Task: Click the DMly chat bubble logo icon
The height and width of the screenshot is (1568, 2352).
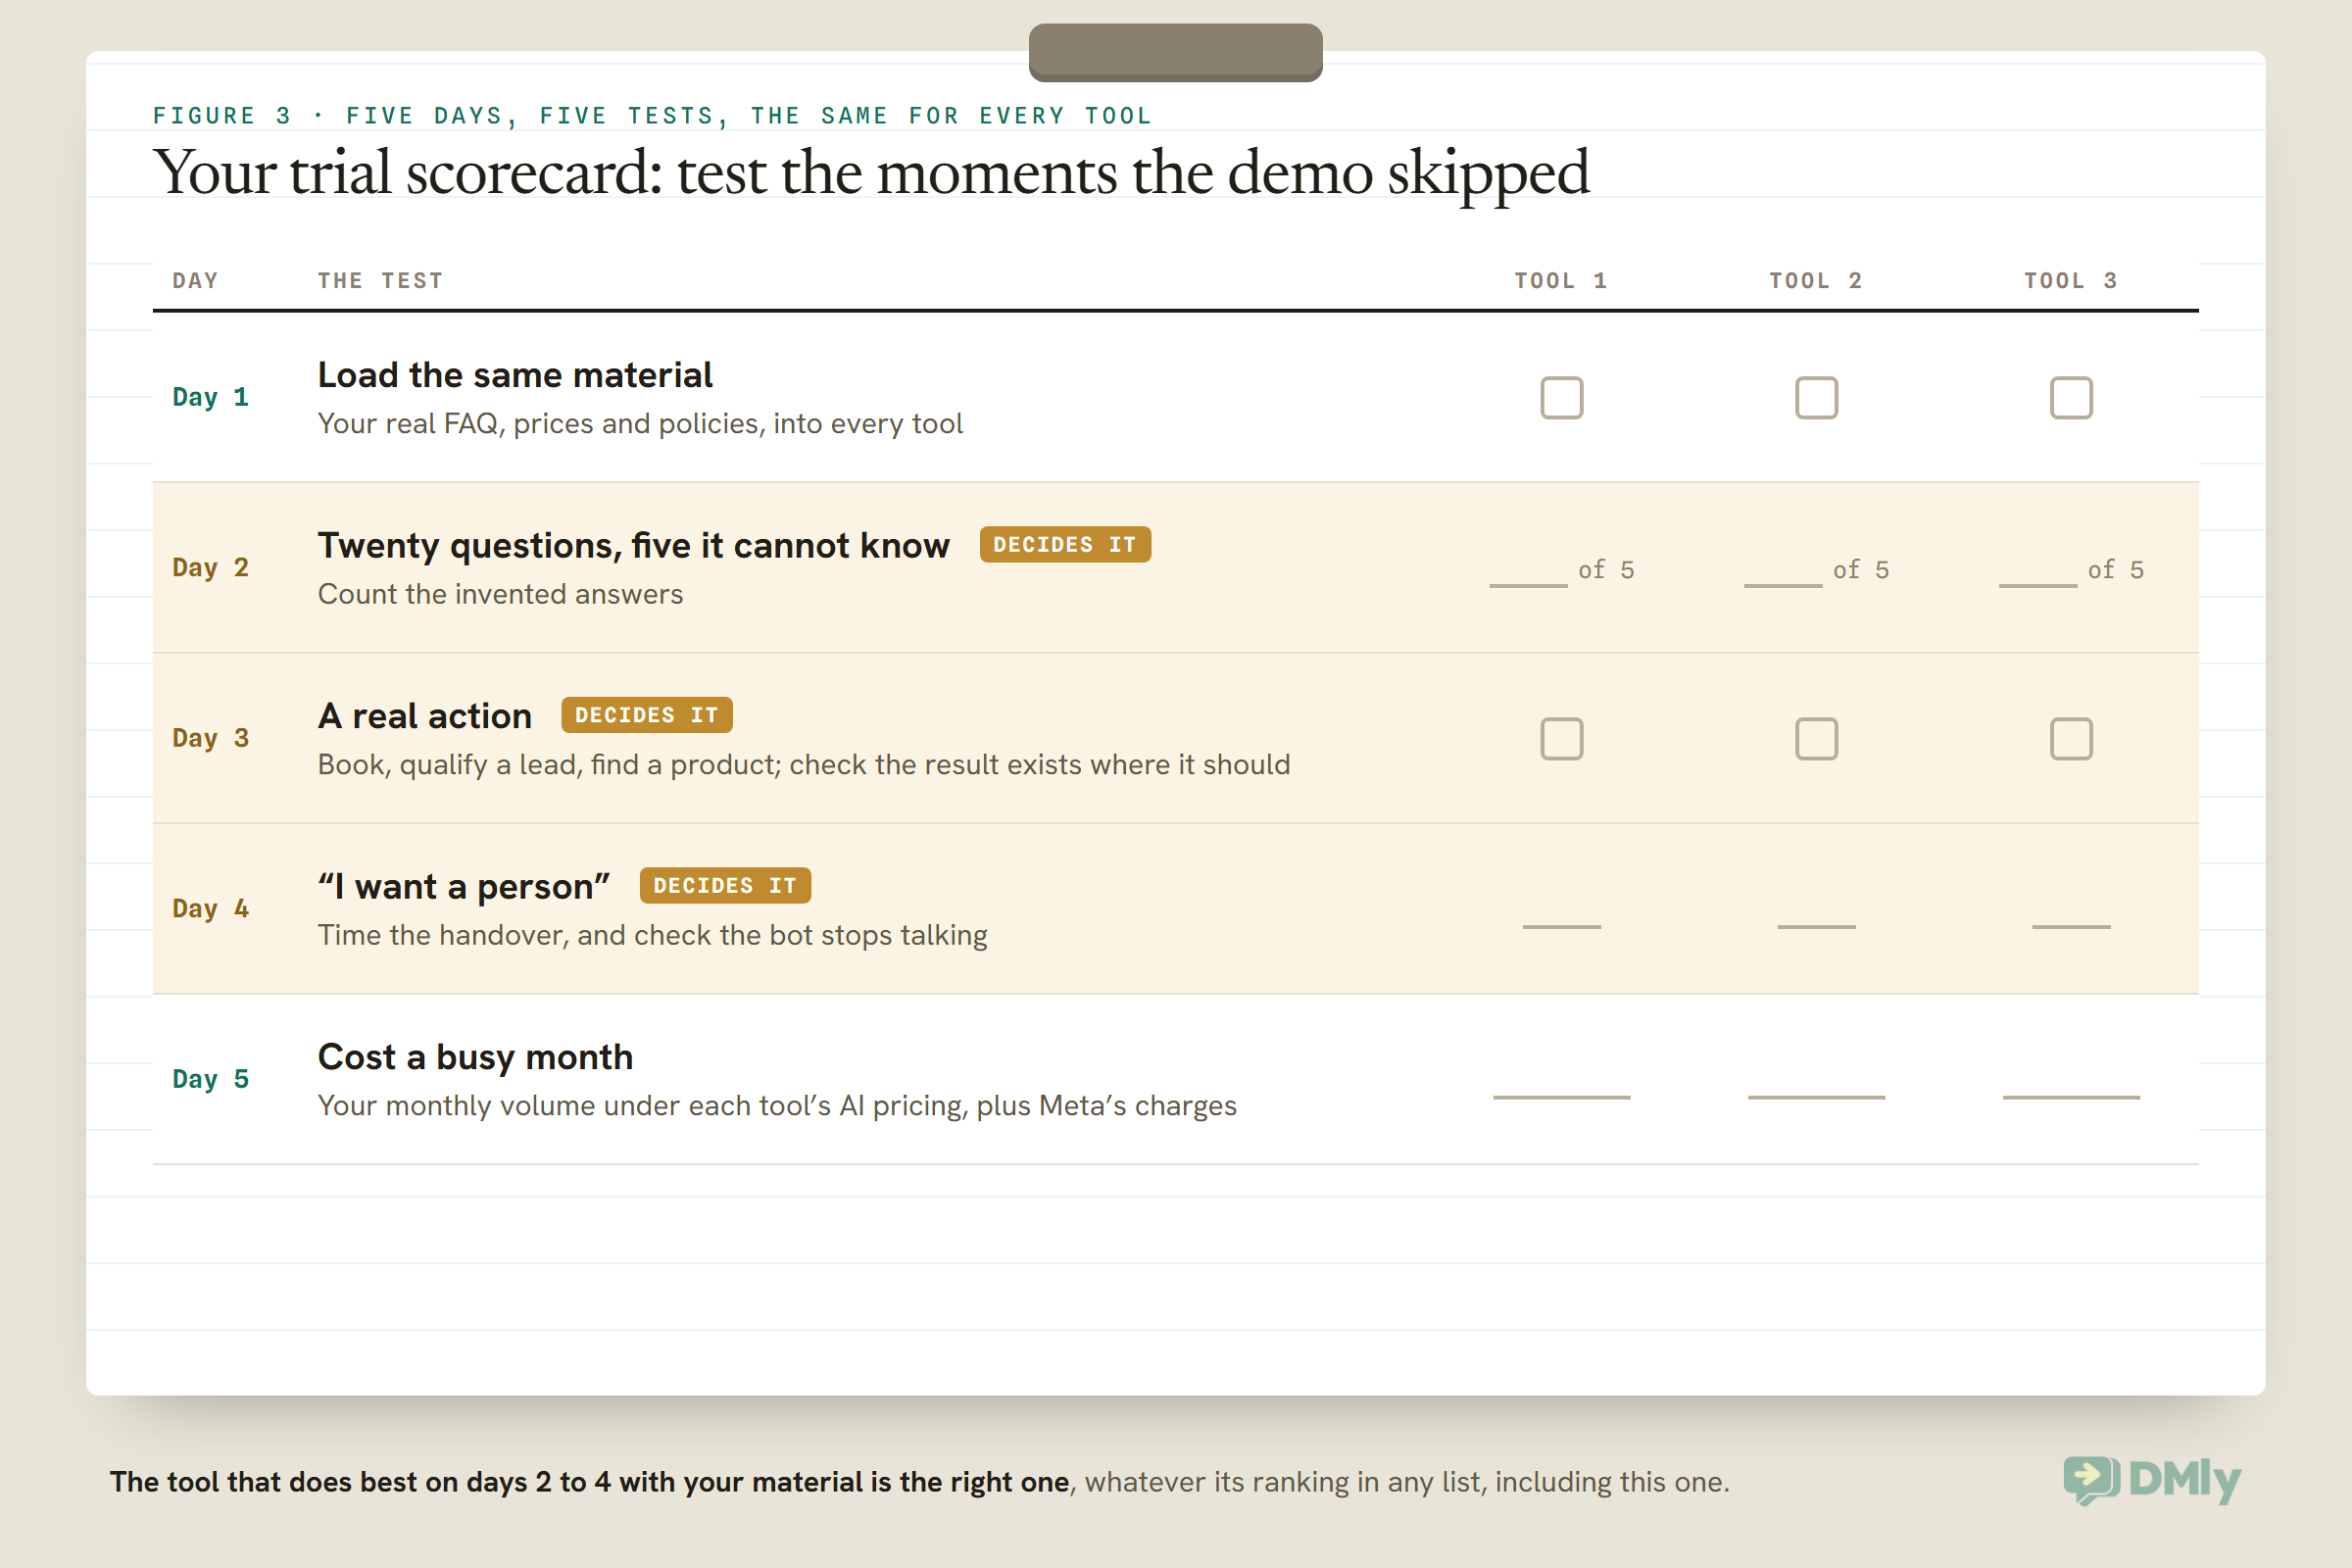Action: (2091, 1480)
